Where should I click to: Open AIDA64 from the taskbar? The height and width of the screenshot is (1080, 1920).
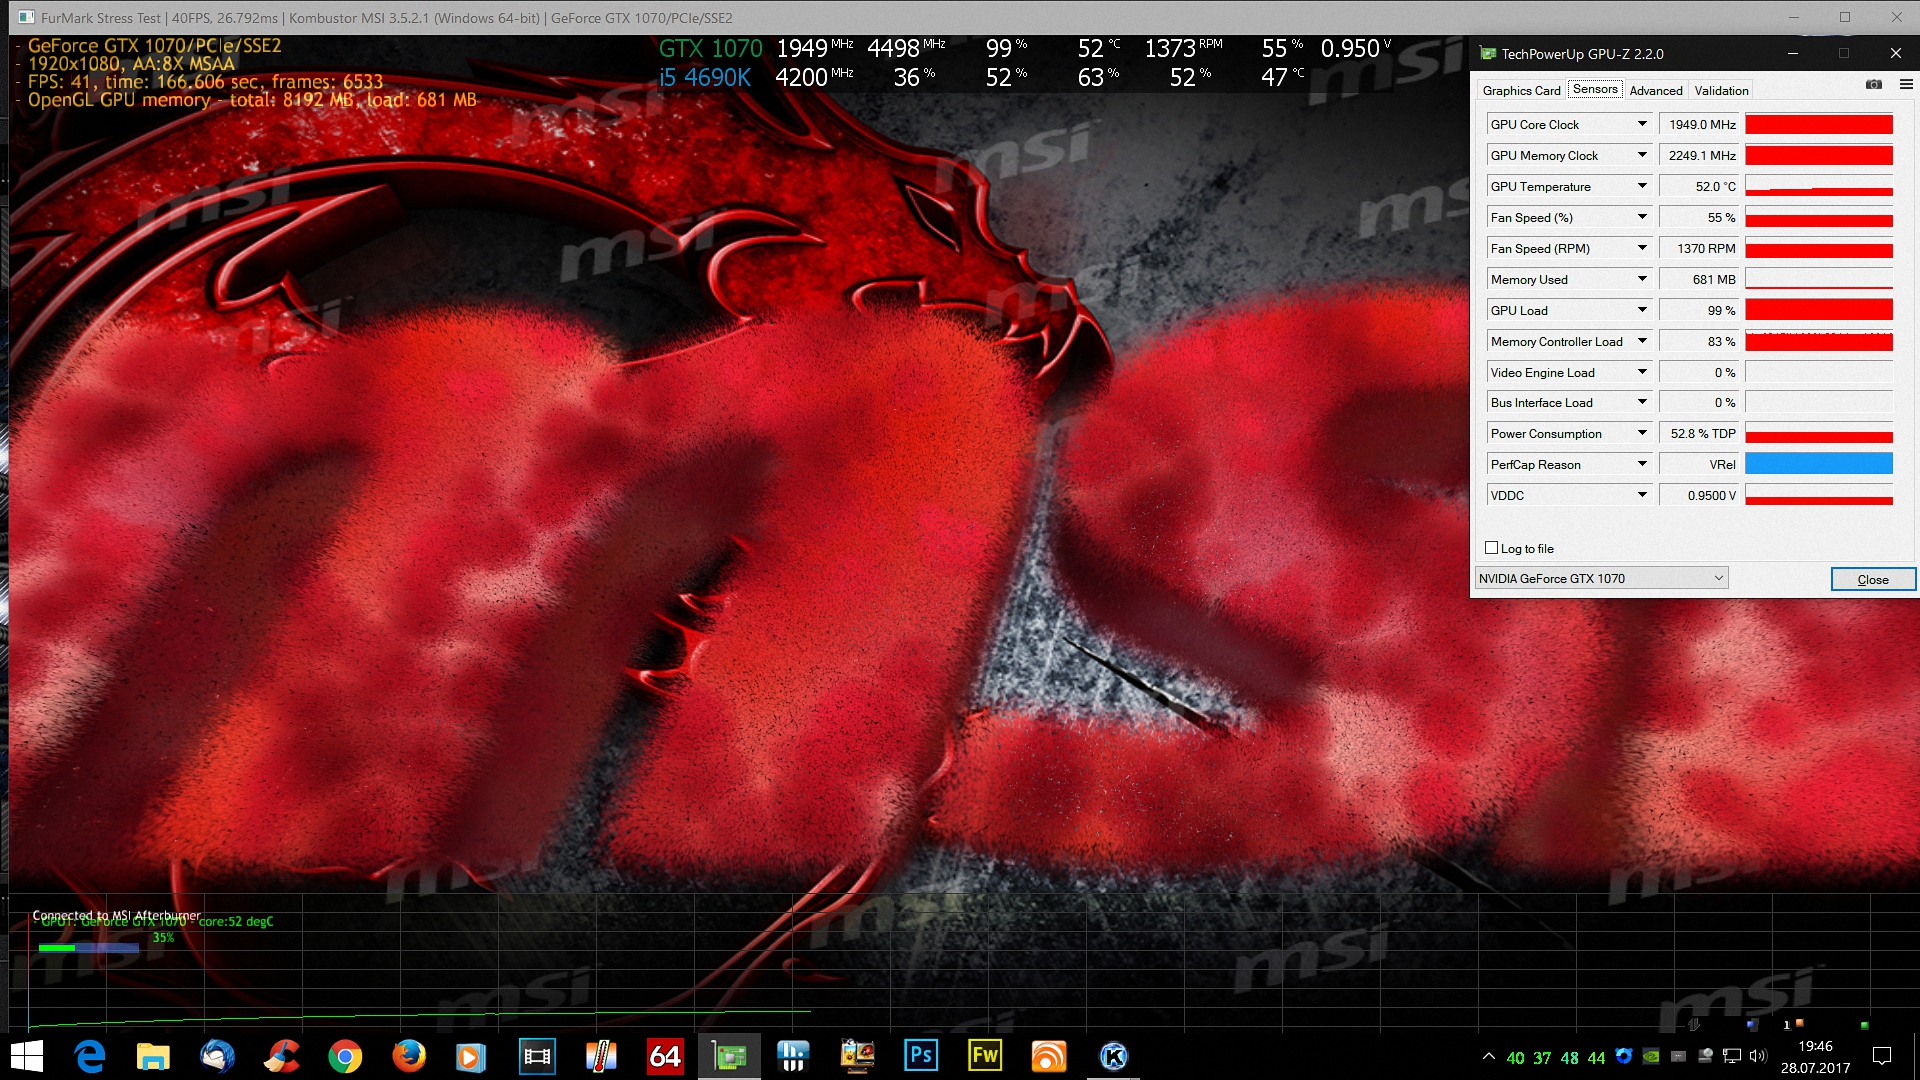click(x=665, y=1056)
